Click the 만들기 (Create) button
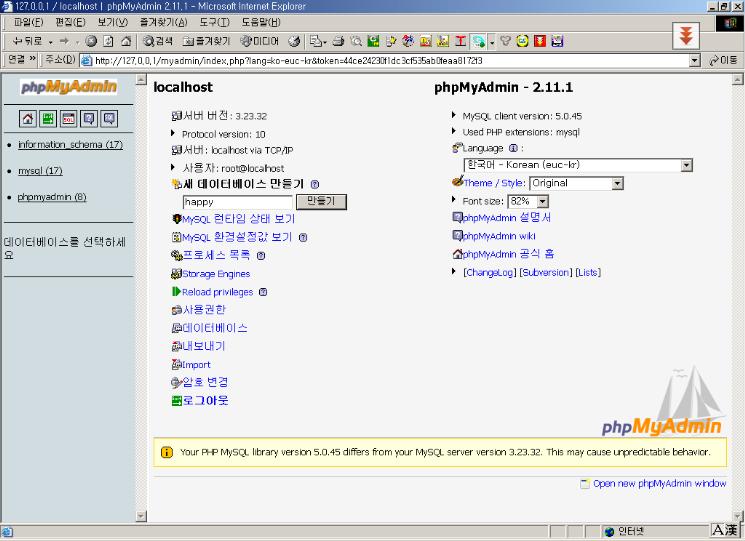 321,202
